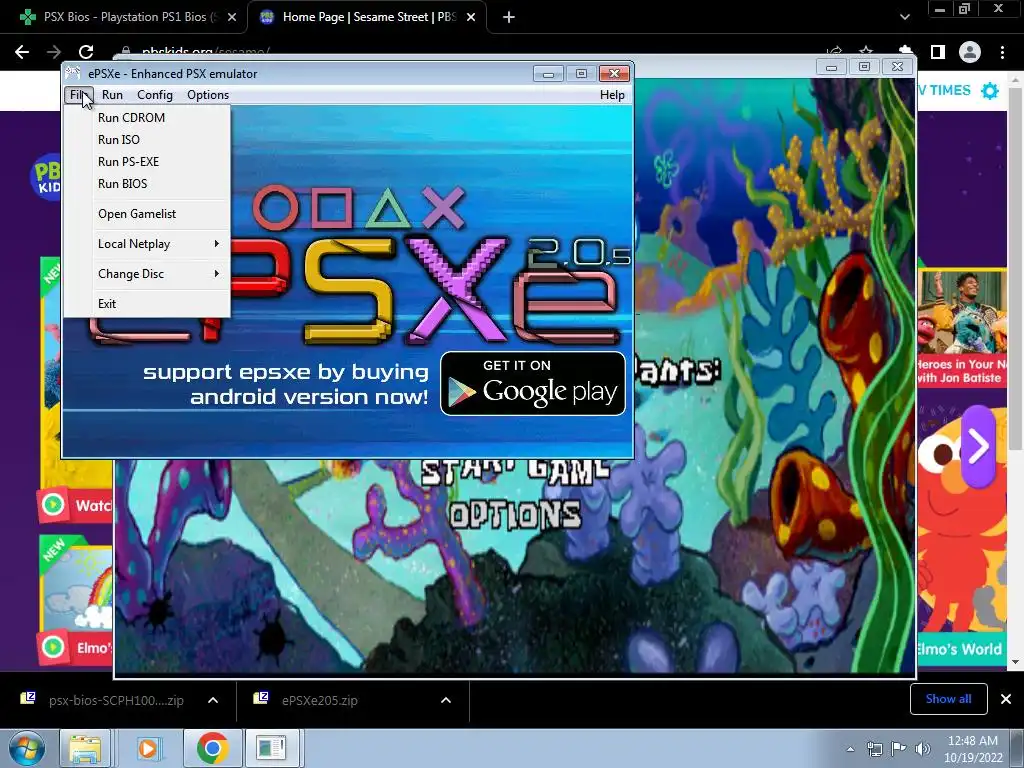The width and height of the screenshot is (1024, 768).
Task: Open the Run menu in ePSXe
Action: (x=112, y=95)
